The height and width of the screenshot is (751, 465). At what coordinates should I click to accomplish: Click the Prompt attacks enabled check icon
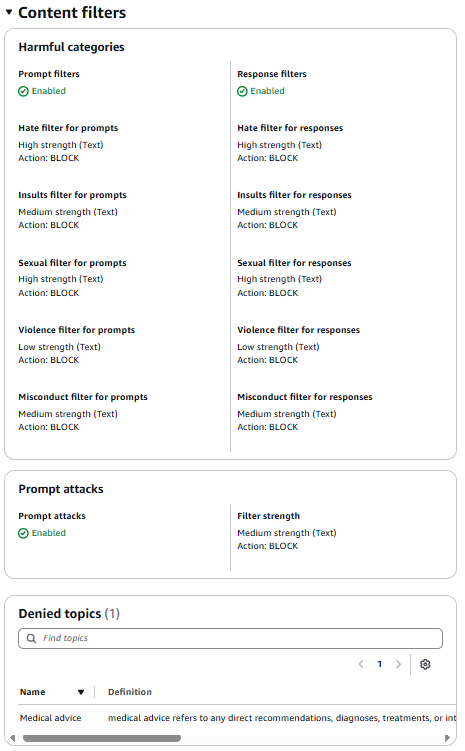[23, 534]
